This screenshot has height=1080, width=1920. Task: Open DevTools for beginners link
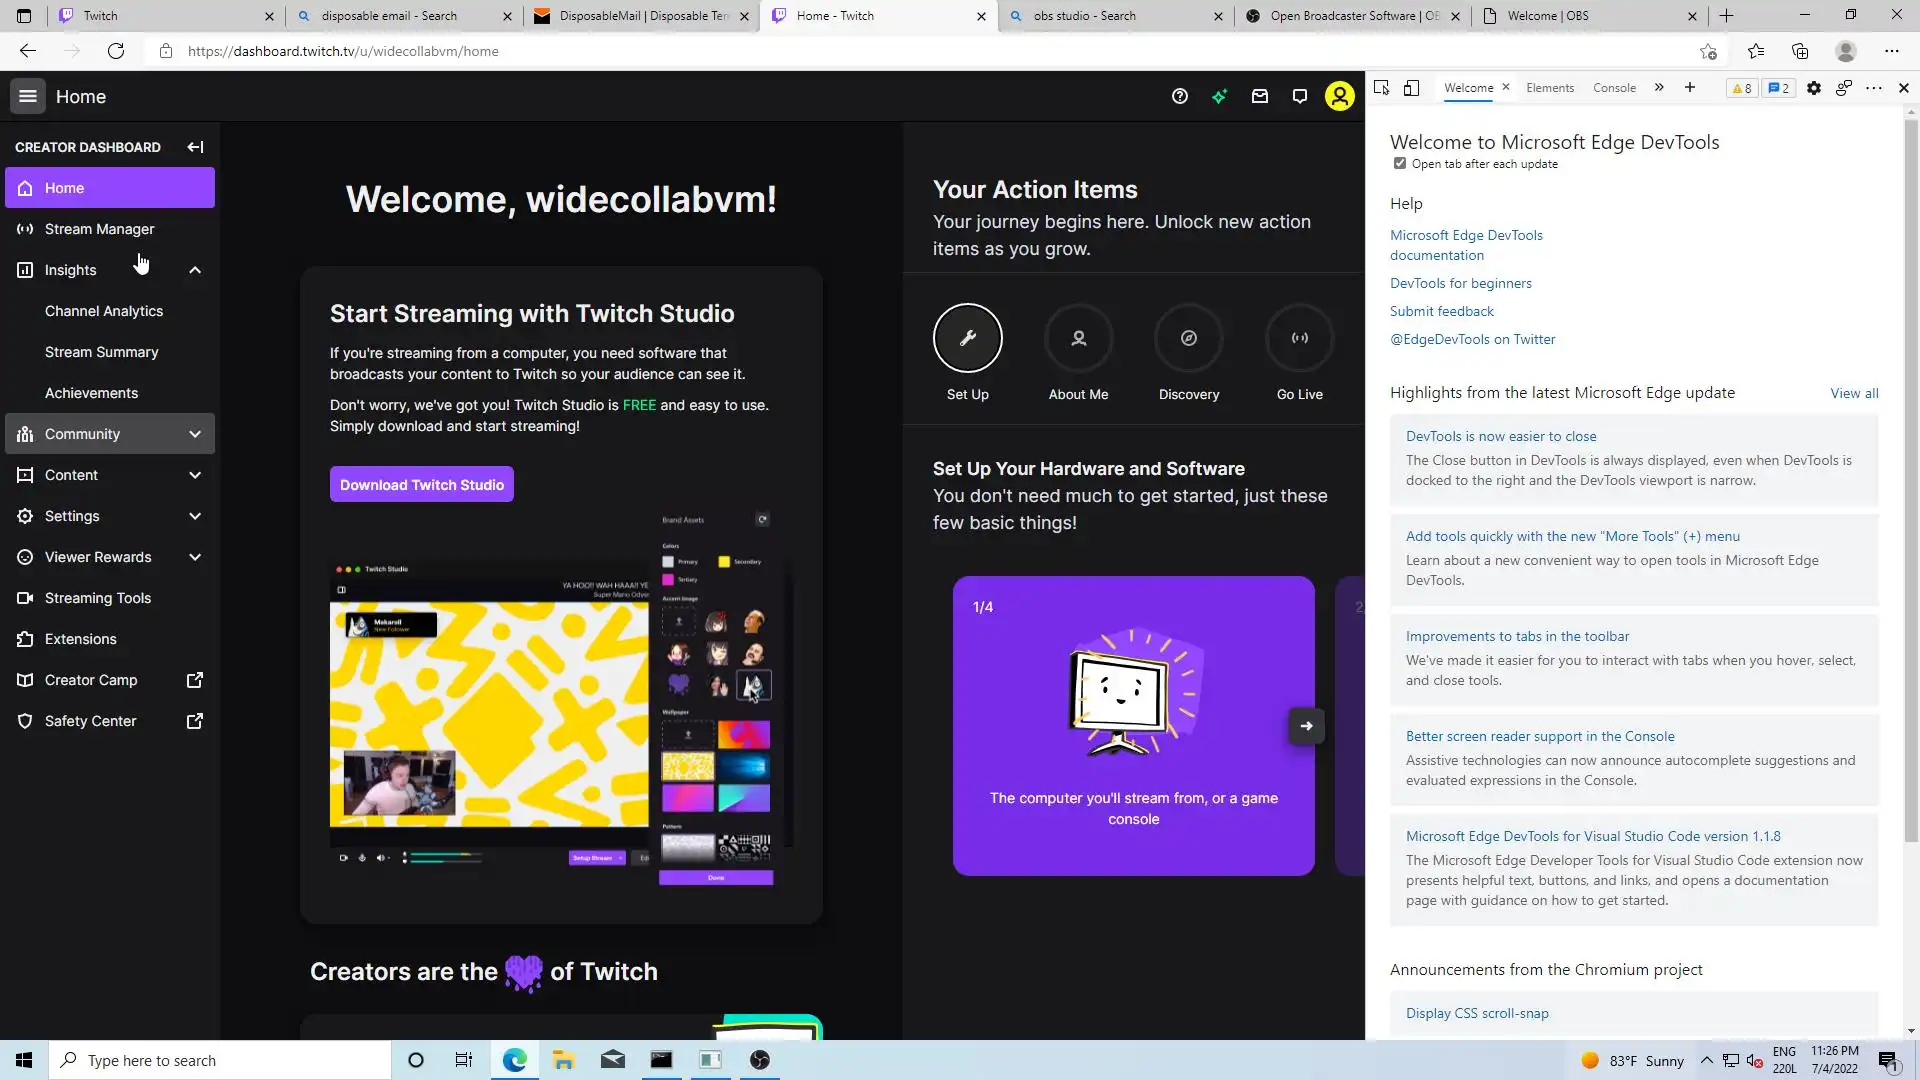(1460, 283)
